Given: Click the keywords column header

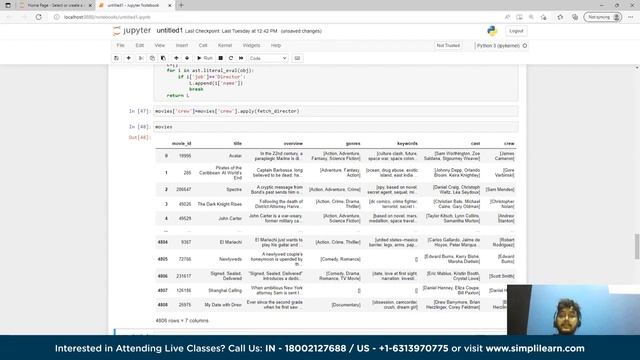Looking at the screenshot, I should (407, 144).
